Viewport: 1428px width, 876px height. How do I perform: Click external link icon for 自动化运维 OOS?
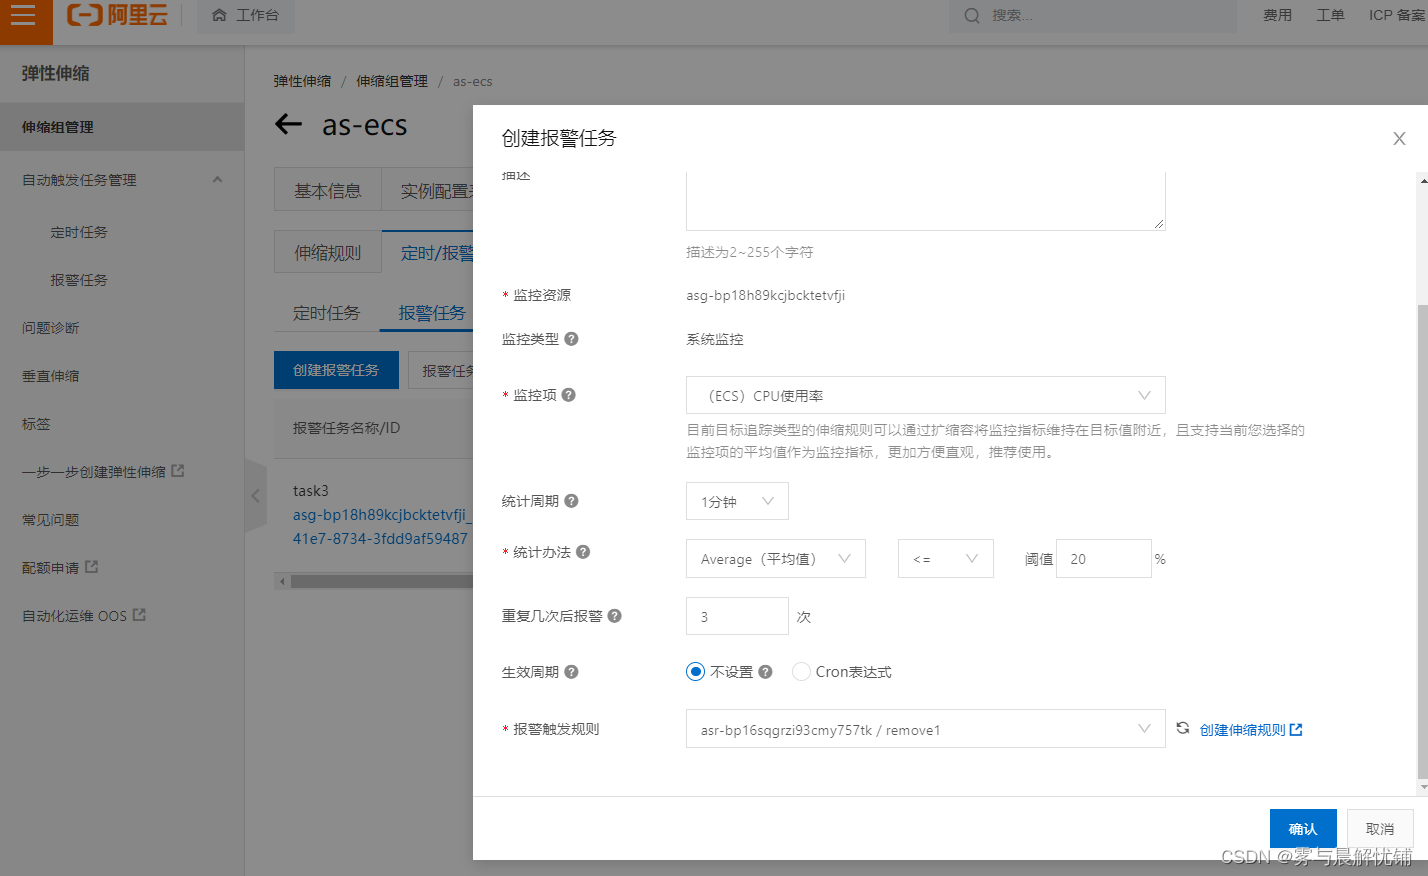[139, 615]
